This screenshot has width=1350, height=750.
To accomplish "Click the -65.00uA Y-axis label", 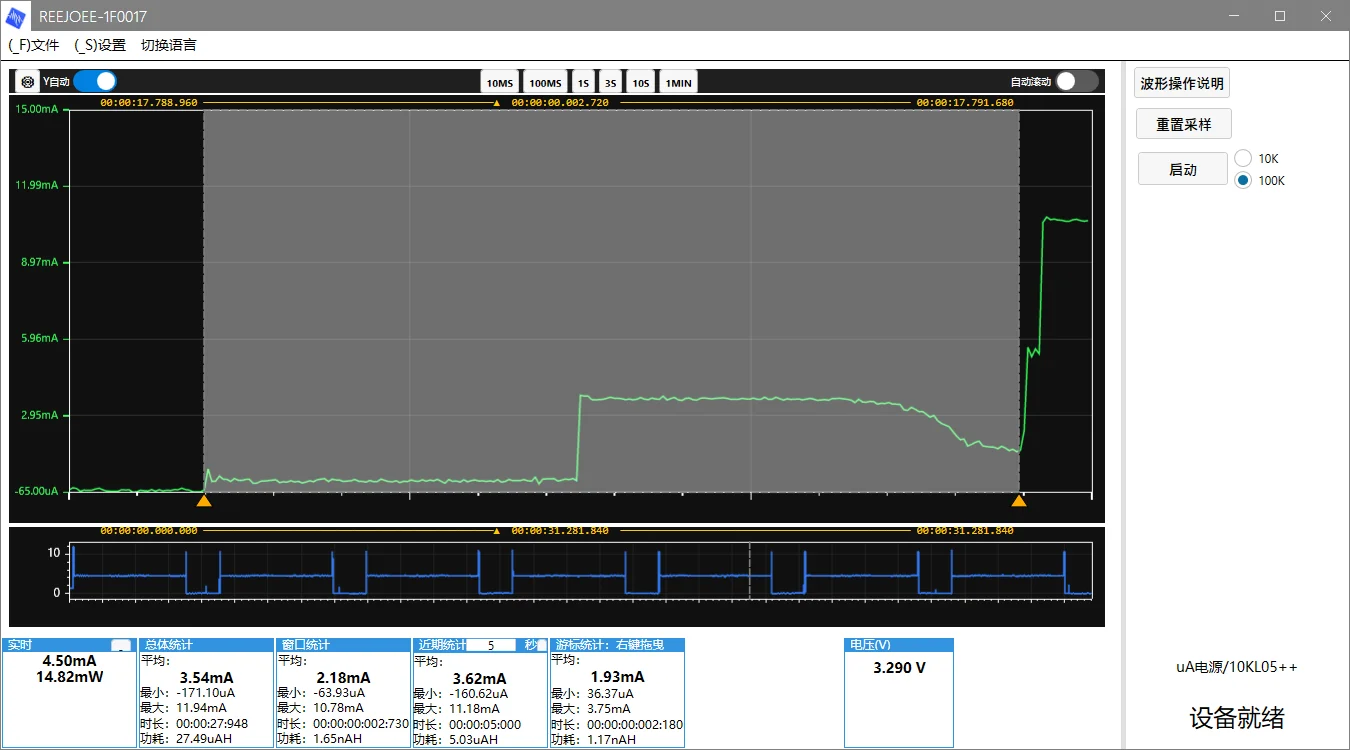I will click(x=35, y=491).
